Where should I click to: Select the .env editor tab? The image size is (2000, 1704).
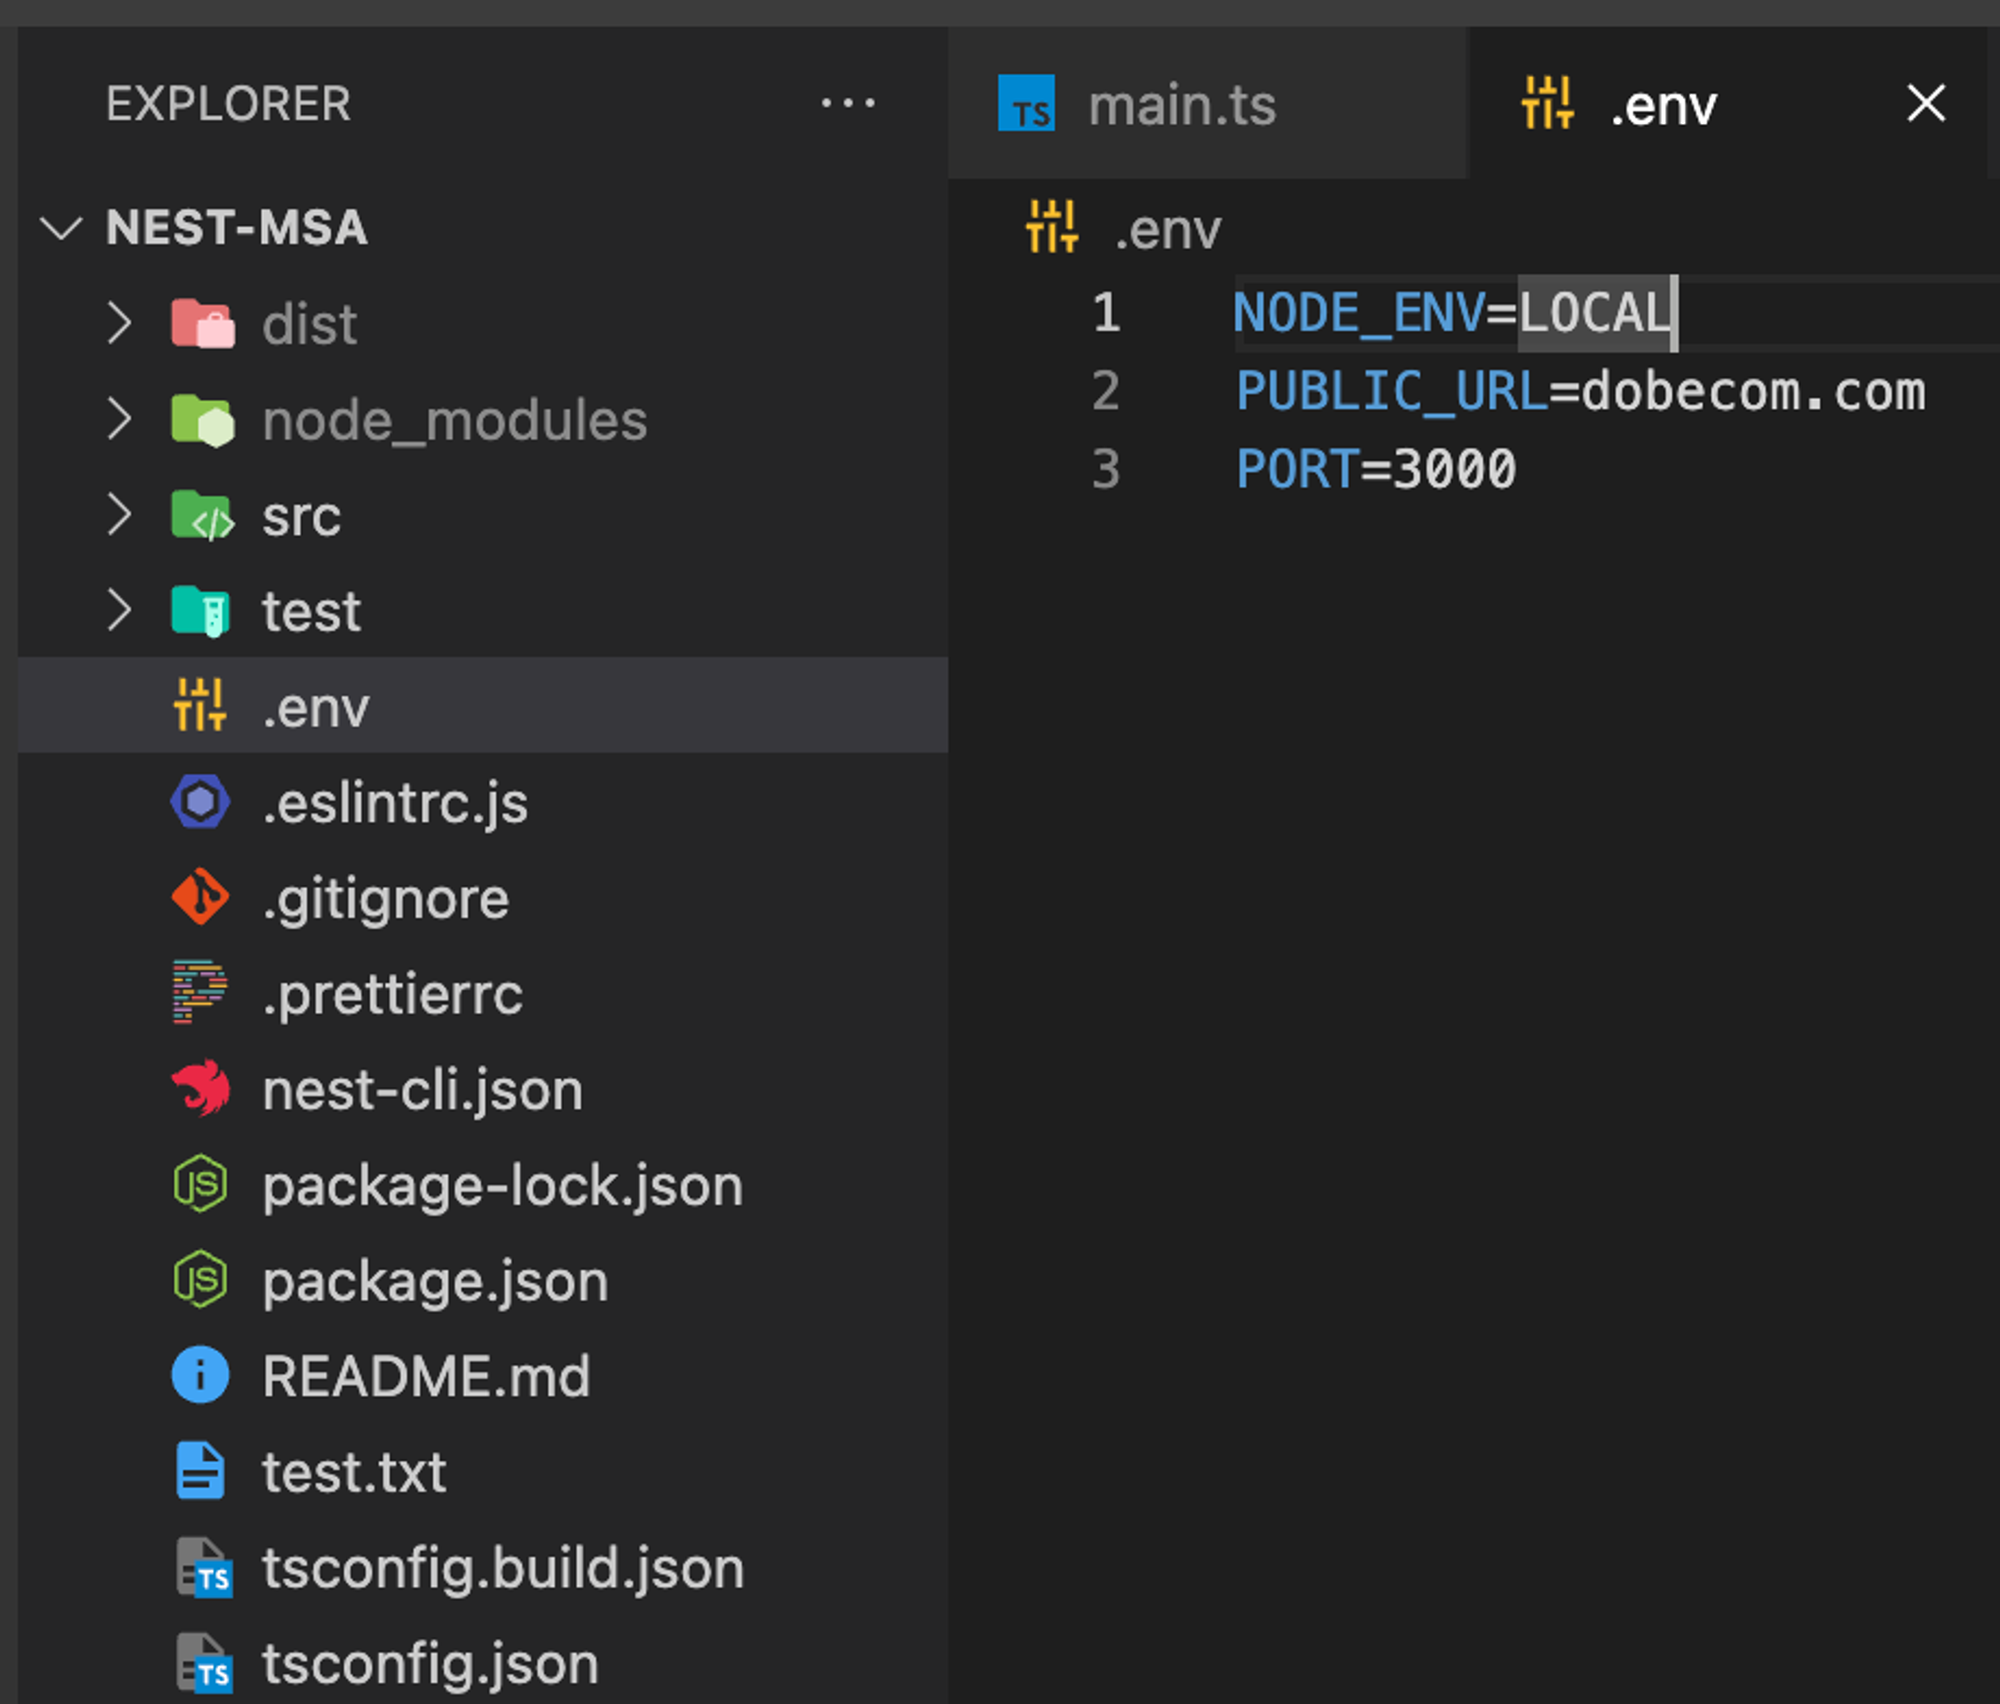[1662, 105]
